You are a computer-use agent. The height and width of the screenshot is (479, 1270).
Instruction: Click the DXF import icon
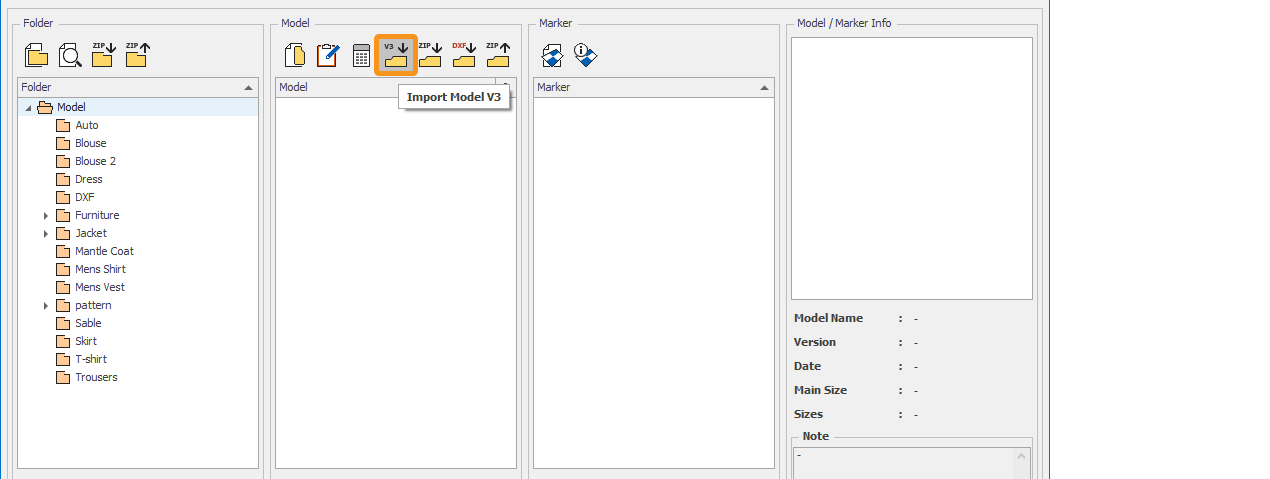tap(464, 55)
